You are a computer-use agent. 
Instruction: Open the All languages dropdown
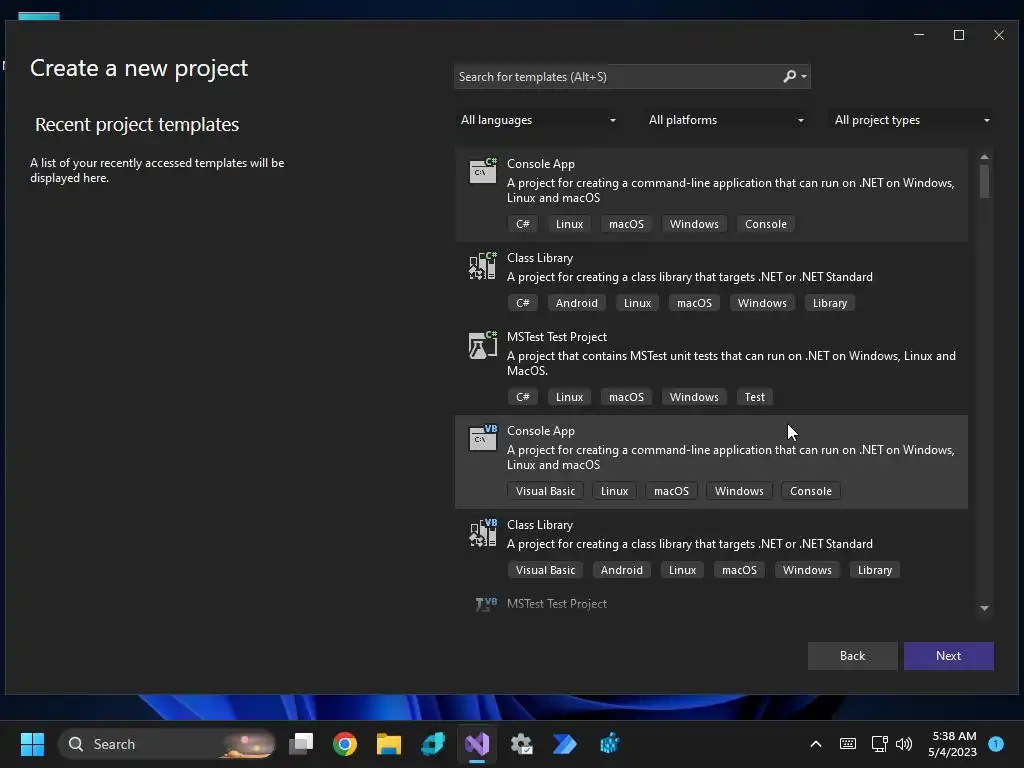click(538, 120)
